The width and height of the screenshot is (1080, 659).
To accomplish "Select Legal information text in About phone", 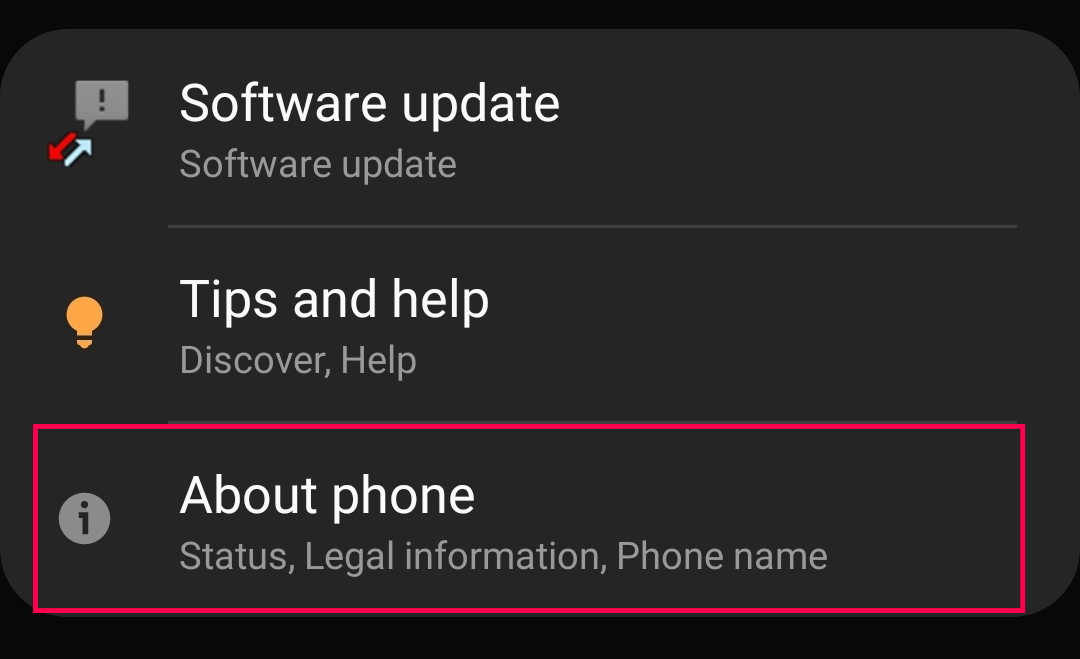I will (x=455, y=556).
